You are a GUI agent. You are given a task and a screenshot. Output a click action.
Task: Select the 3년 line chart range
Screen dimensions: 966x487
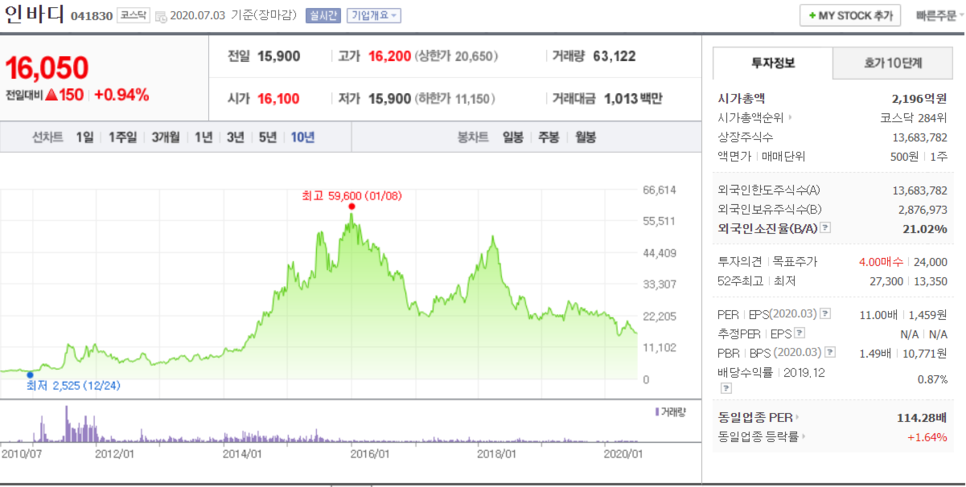235,137
